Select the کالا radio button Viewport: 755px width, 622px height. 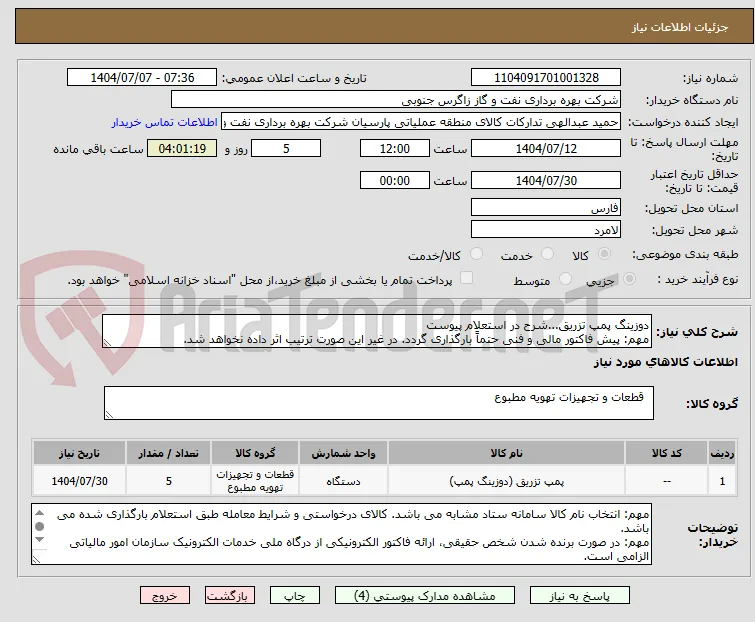[x=604, y=254]
